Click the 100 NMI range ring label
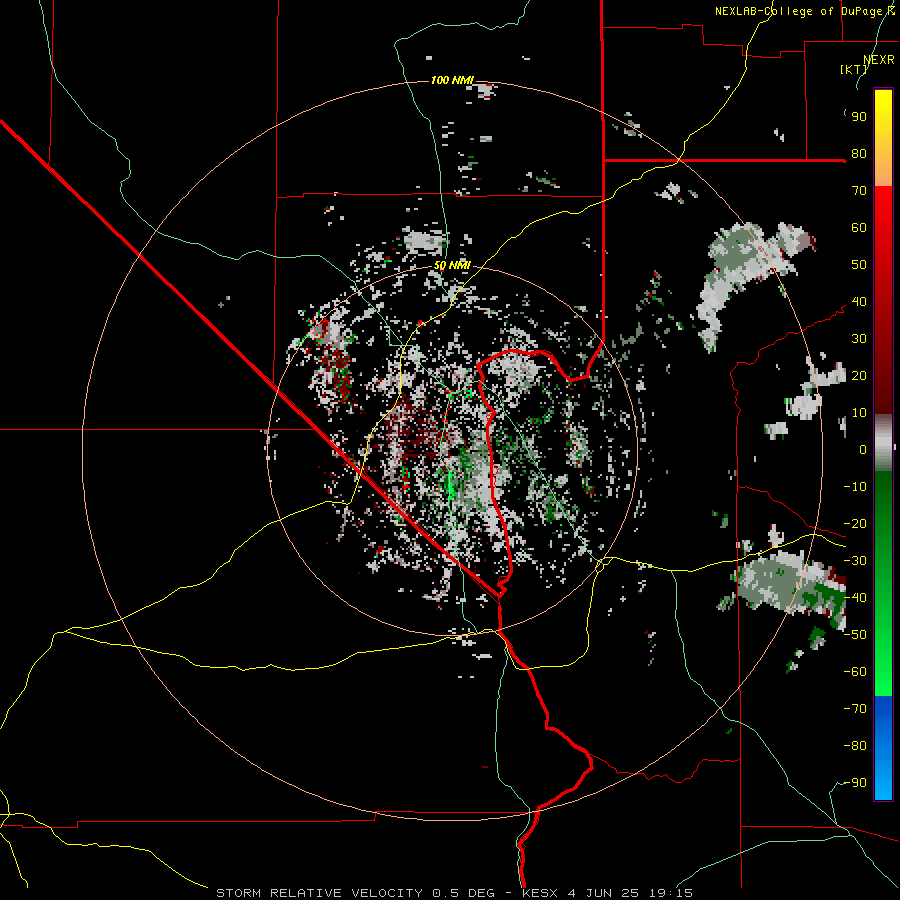Viewport: 900px width, 900px height. click(452, 80)
